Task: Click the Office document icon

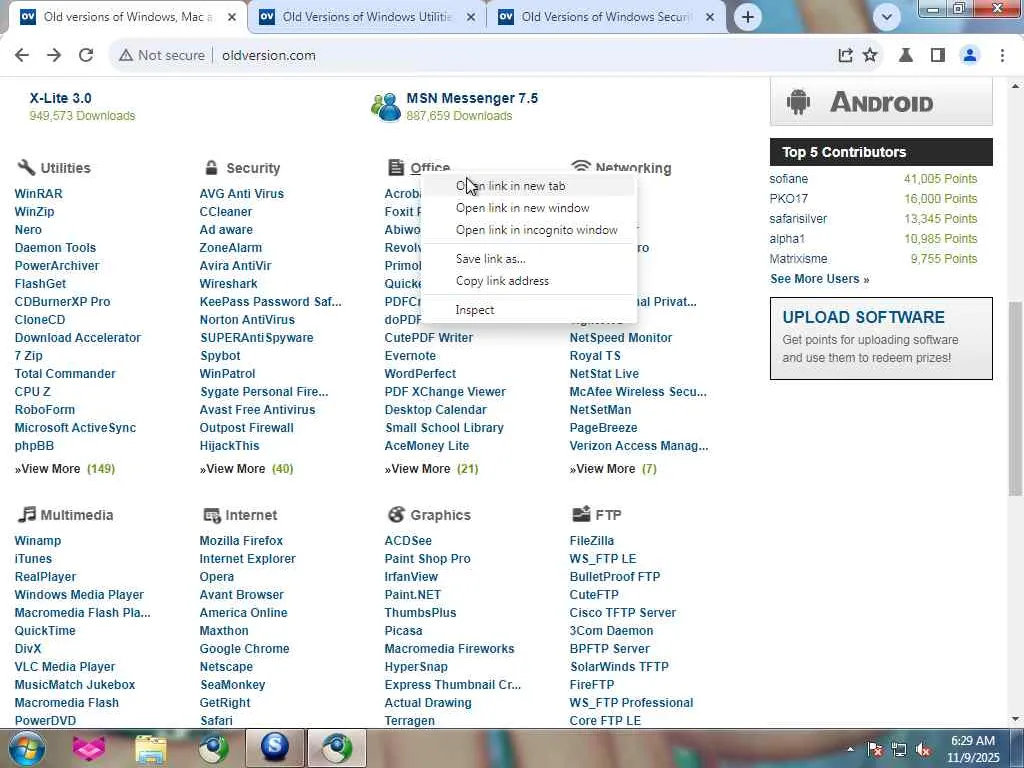Action: [x=396, y=167]
